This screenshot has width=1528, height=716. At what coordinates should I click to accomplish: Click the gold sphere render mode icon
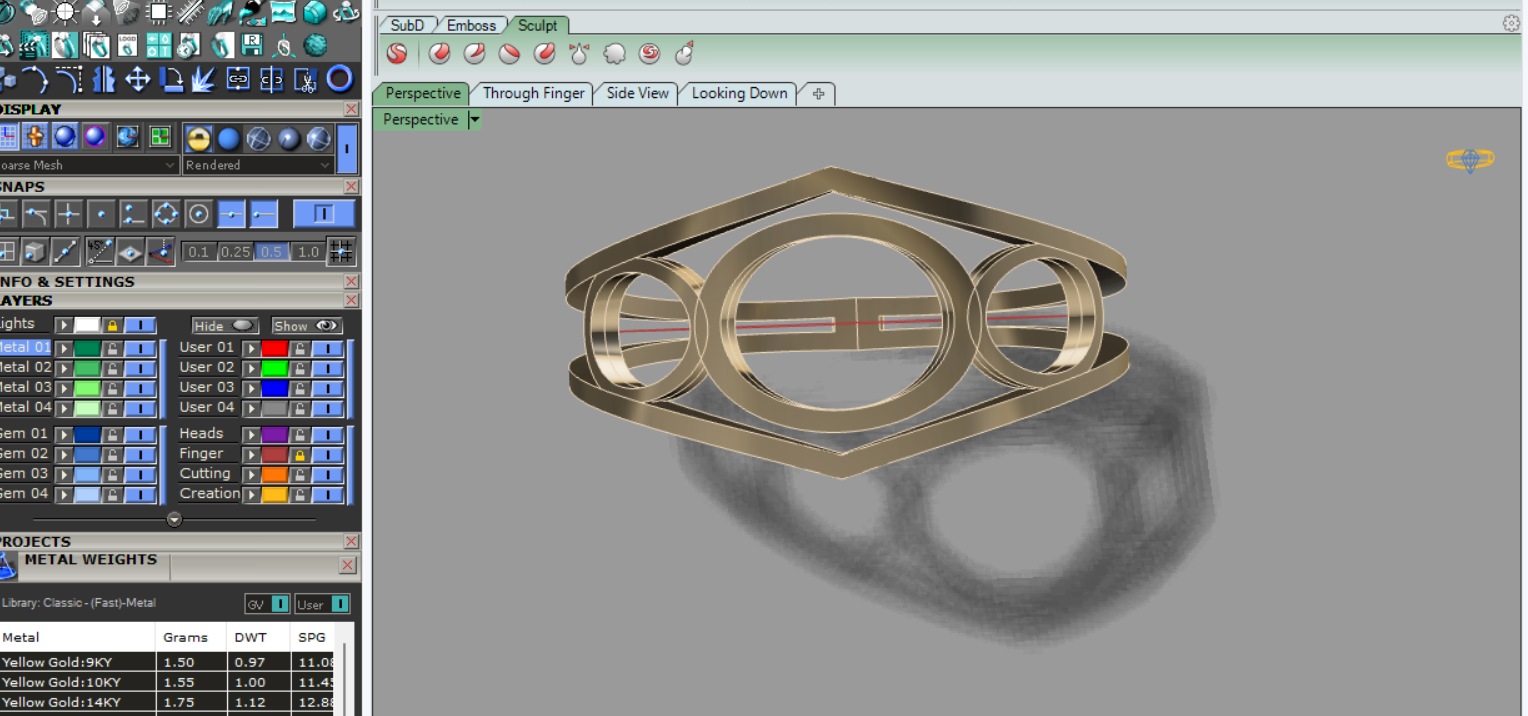pos(198,138)
